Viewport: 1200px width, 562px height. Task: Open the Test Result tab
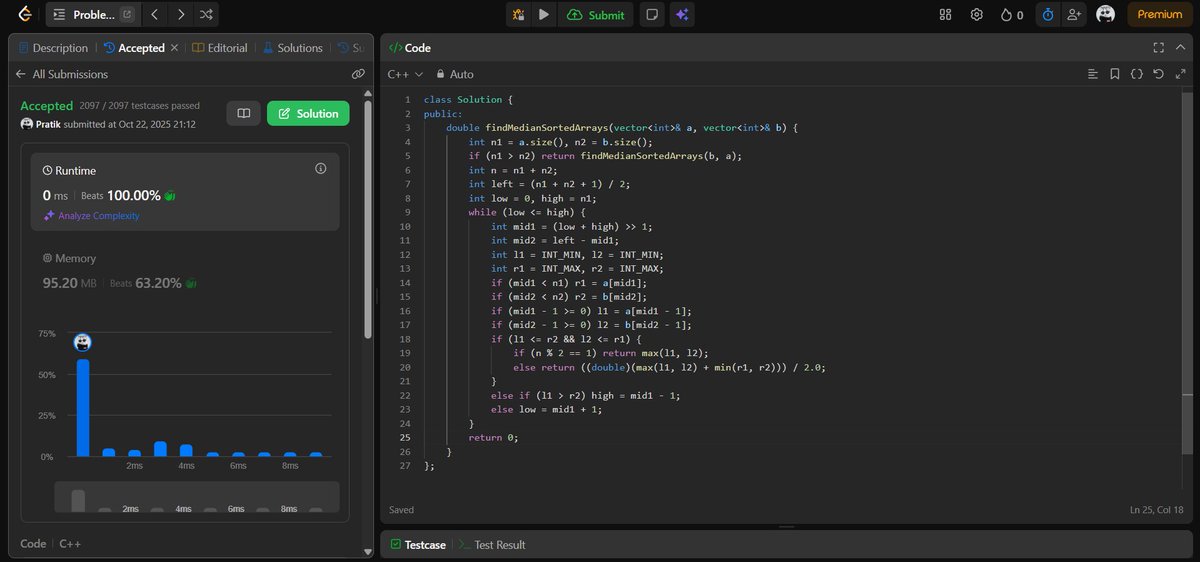click(x=492, y=544)
